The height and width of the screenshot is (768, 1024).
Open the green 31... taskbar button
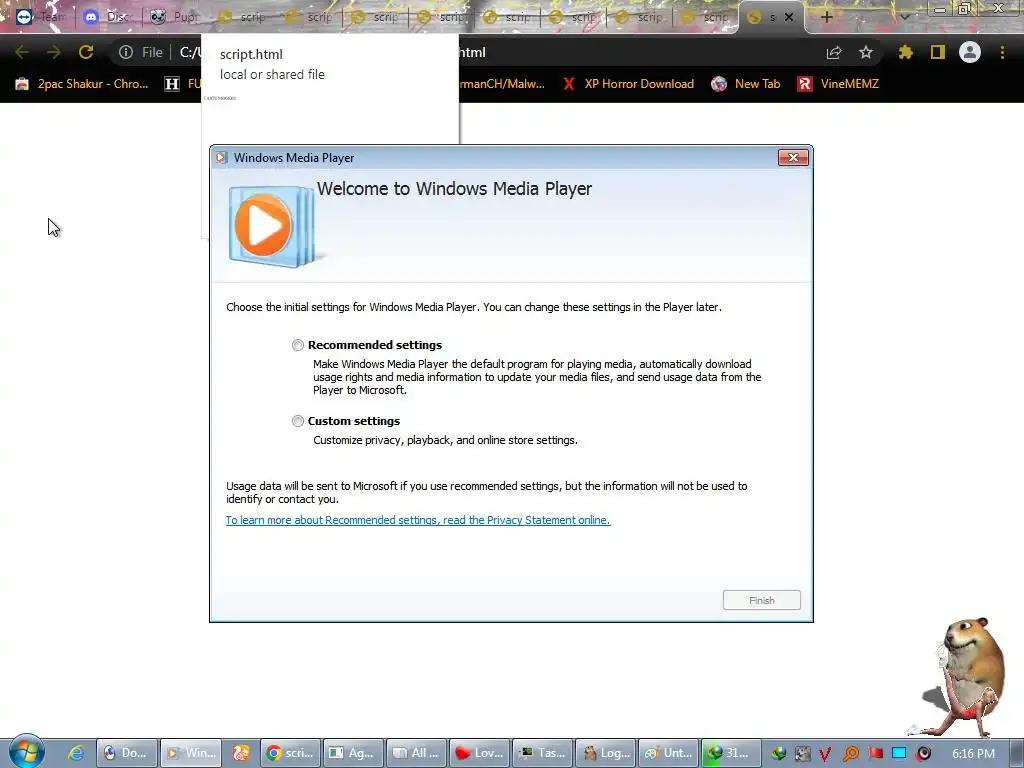pyautogui.click(x=731, y=753)
